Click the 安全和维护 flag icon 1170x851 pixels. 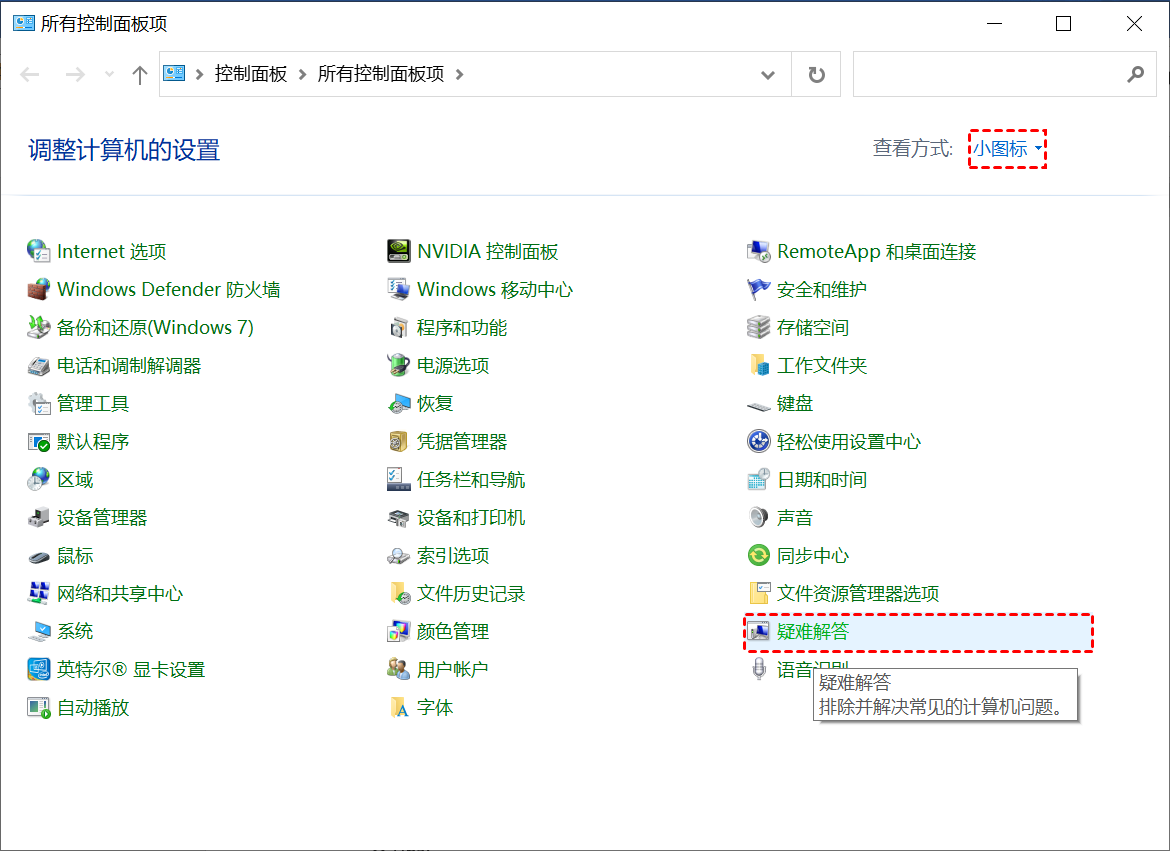click(759, 290)
